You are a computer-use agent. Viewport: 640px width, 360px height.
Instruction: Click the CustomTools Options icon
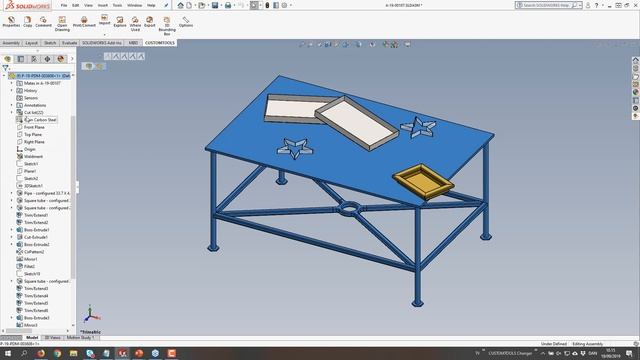click(x=186, y=19)
